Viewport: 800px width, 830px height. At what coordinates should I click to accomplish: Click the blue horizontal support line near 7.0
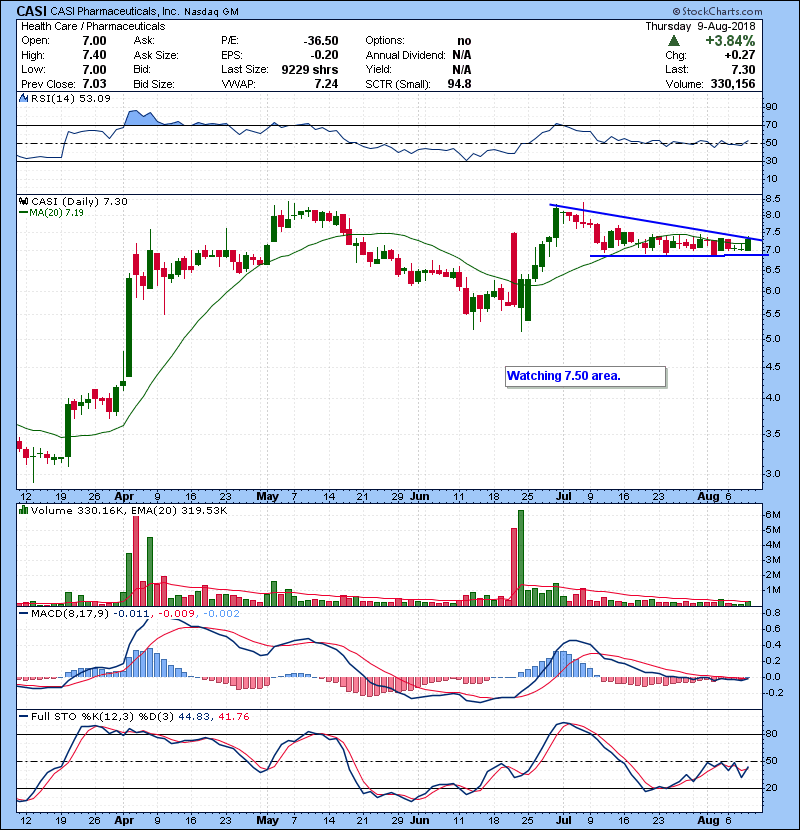click(679, 256)
